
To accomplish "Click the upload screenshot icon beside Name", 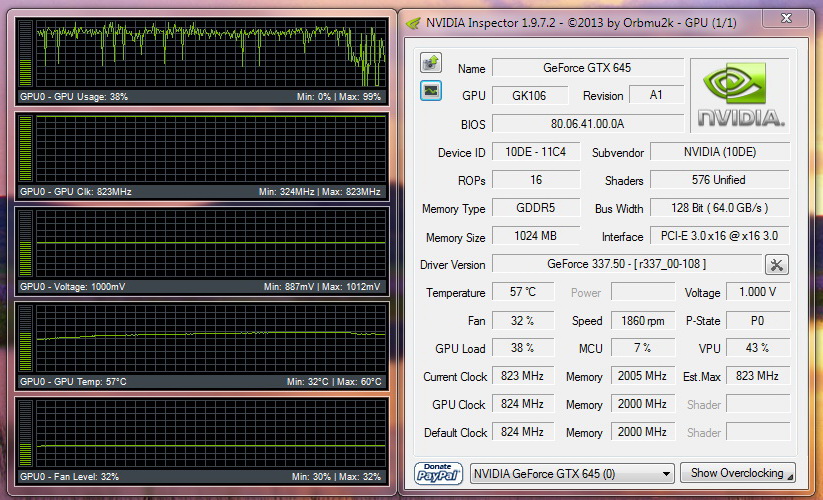I will click(431, 62).
